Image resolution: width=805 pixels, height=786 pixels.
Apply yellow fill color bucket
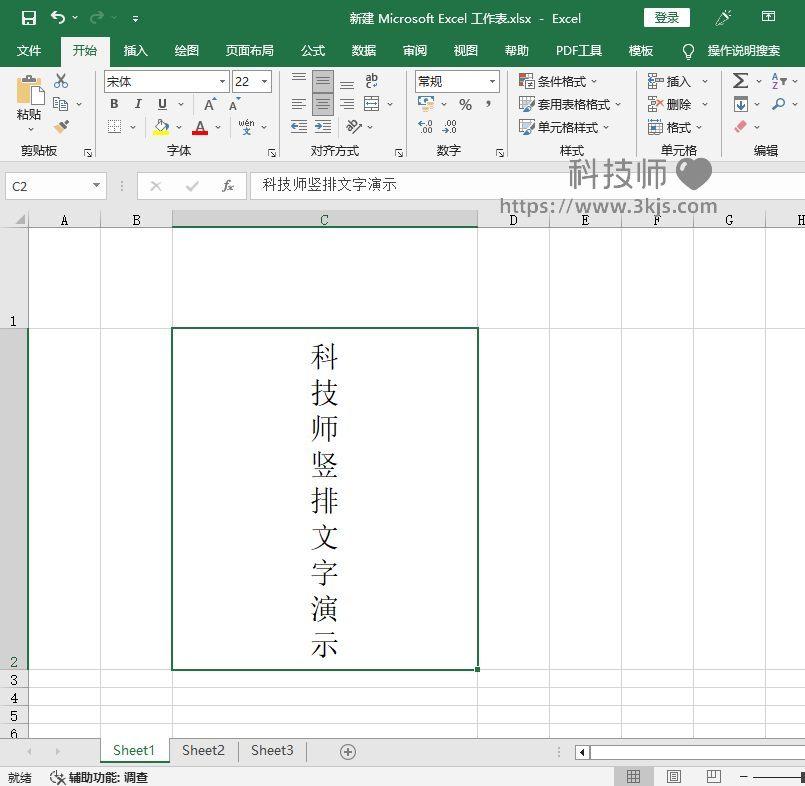pyautogui.click(x=161, y=127)
